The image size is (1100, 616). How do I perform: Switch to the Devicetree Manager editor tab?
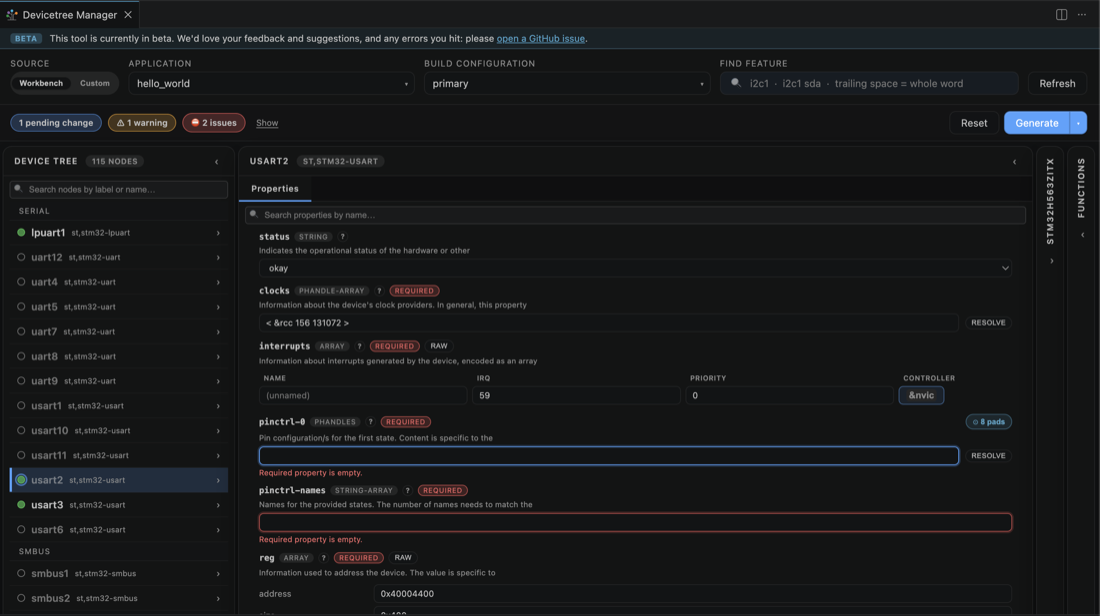tap(69, 15)
